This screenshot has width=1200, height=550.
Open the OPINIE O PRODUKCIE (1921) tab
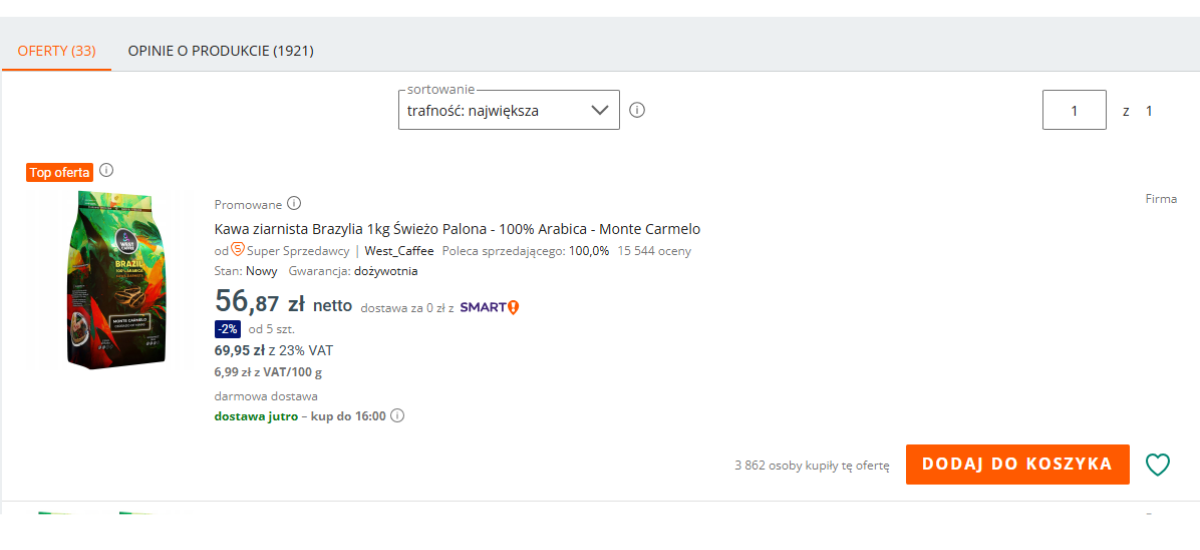[221, 50]
